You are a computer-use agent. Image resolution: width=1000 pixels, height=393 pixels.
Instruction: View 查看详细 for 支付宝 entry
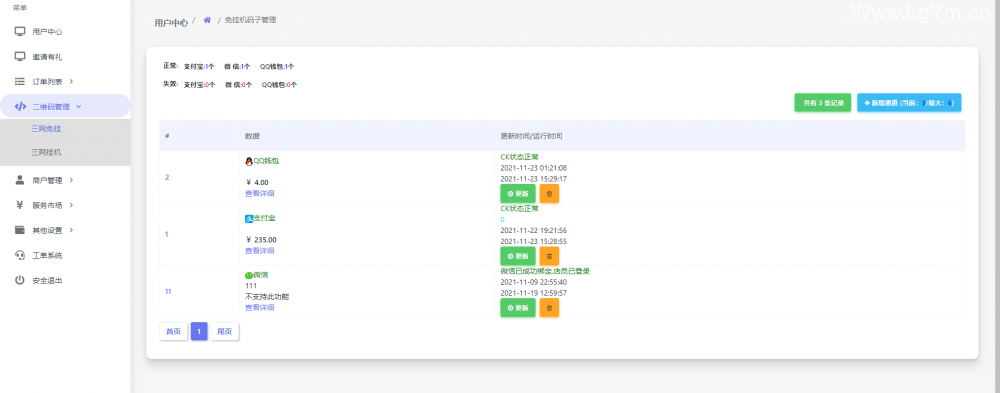(x=260, y=251)
